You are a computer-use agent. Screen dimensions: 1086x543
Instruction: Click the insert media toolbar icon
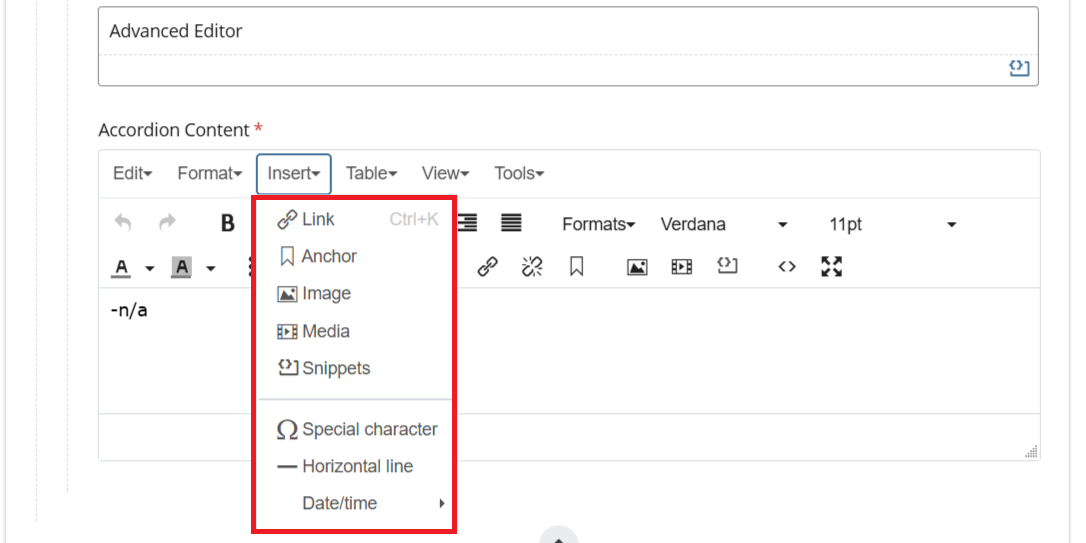(682, 267)
